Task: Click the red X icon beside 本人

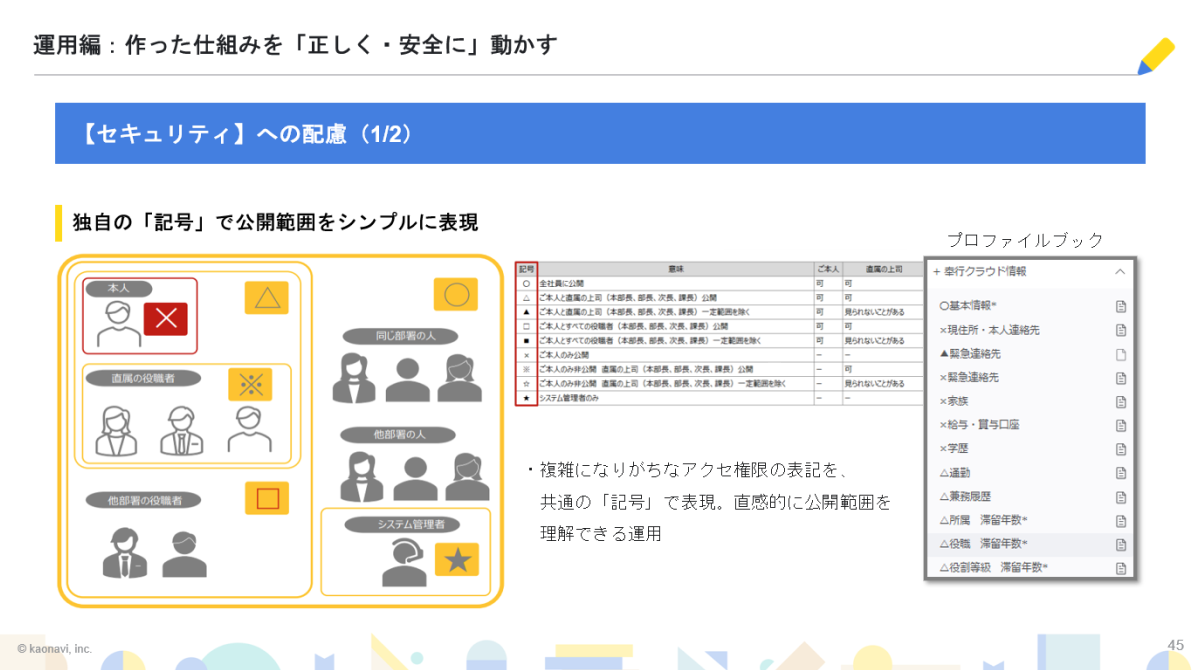Action: click(166, 319)
